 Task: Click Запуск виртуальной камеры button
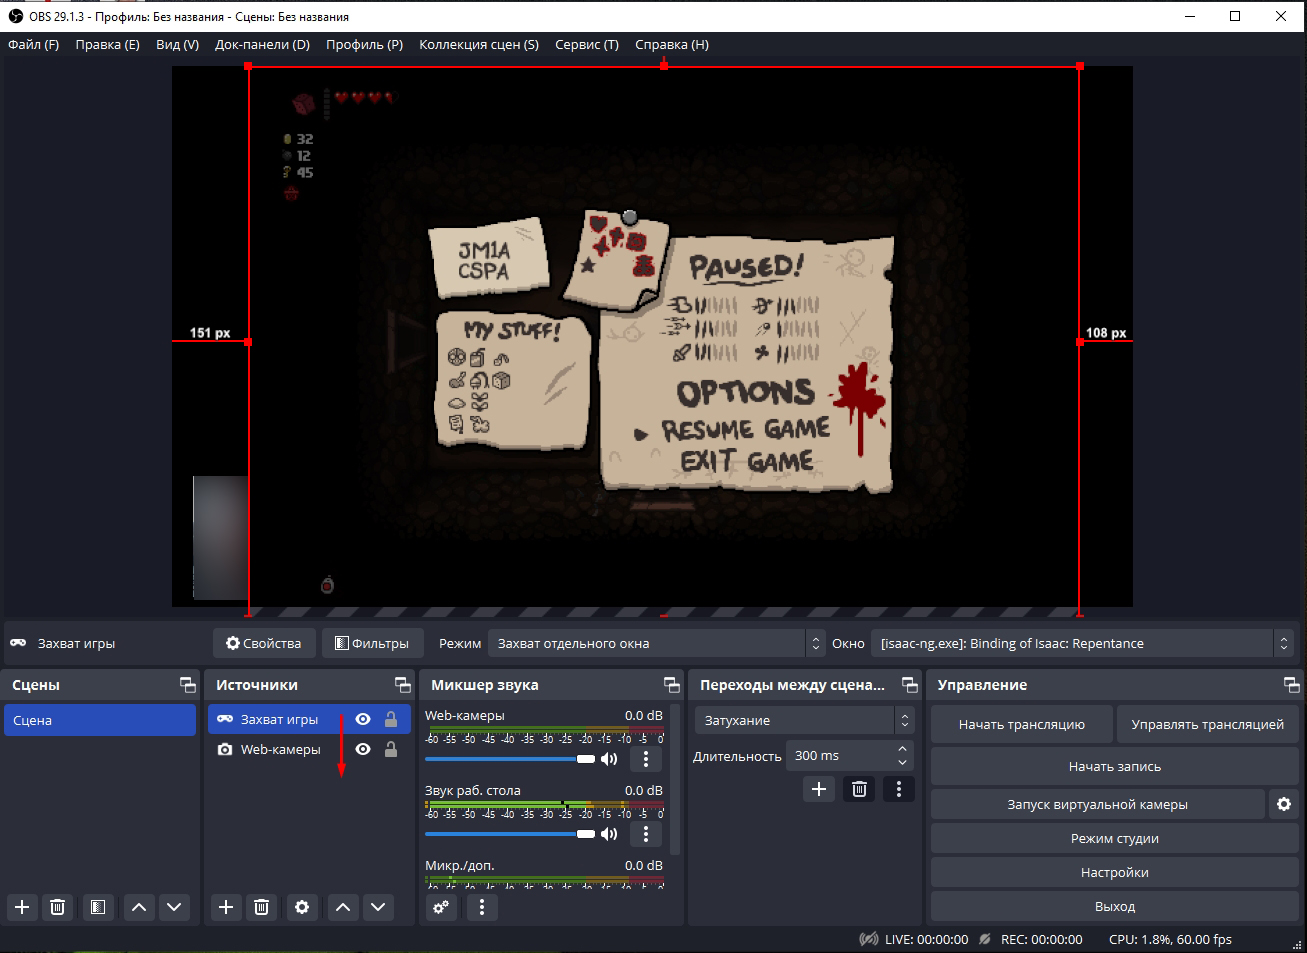click(1098, 804)
